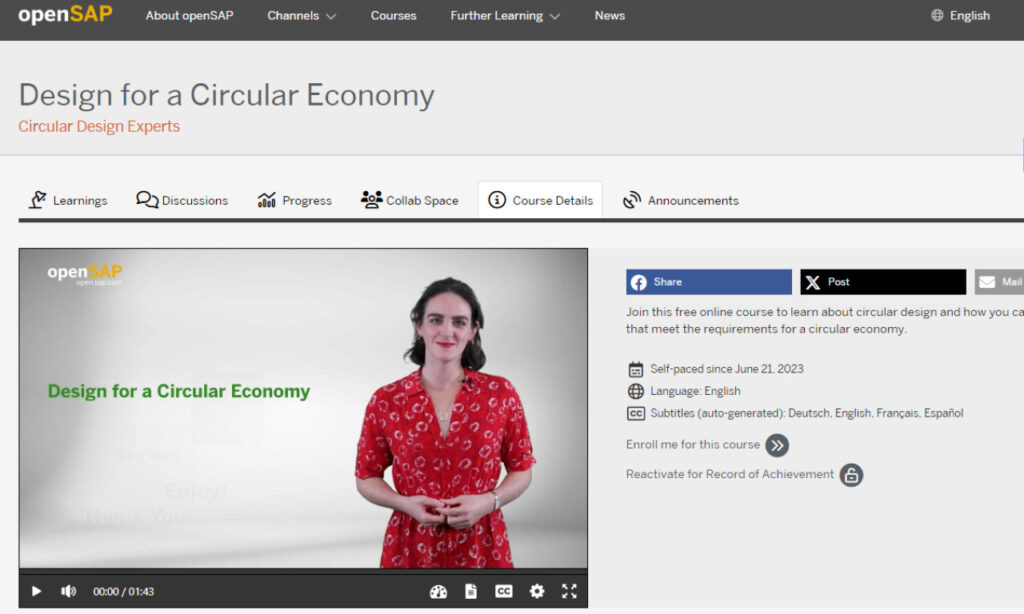This screenshot has width=1024, height=614.
Task: Click the Announcements satellite icon
Action: [632, 200]
